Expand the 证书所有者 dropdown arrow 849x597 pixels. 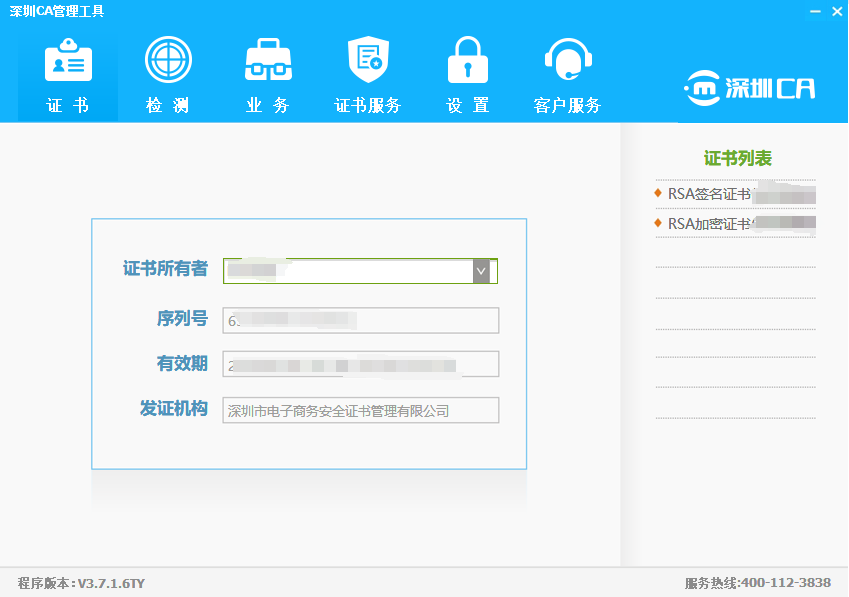481,271
